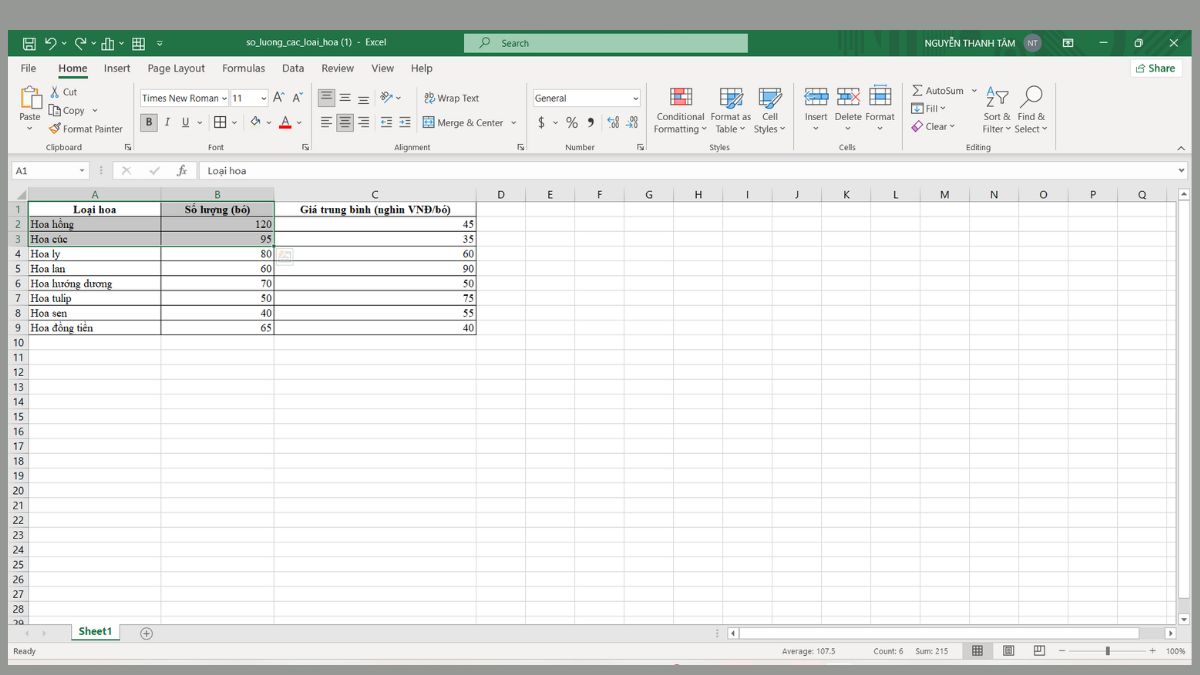1200x675 pixels.
Task: Apply Accounting dollar number format
Action: click(x=541, y=122)
